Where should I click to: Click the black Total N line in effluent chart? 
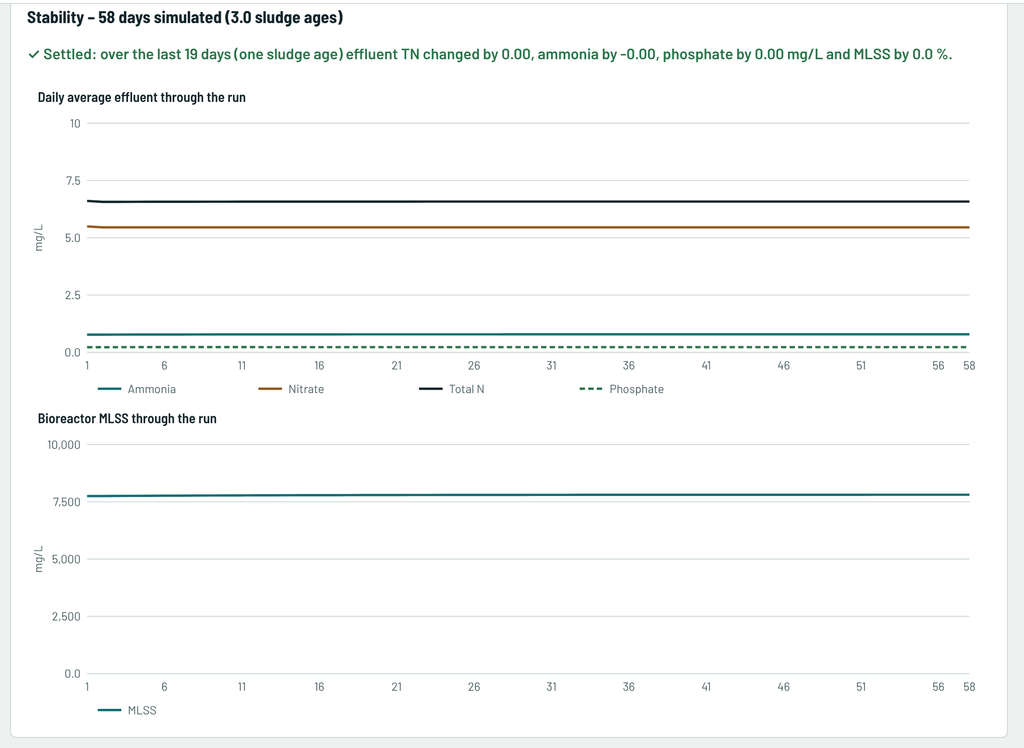pyautogui.click(x=528, y=201)
